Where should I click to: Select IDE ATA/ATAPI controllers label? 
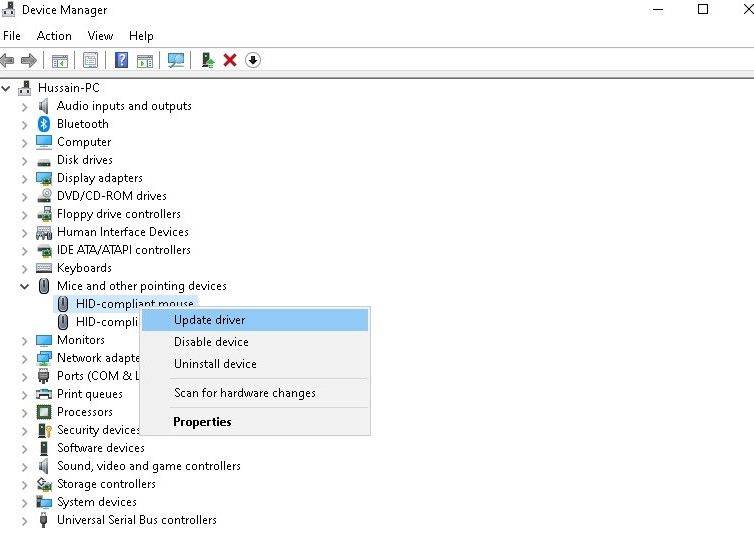coord(124,250)
